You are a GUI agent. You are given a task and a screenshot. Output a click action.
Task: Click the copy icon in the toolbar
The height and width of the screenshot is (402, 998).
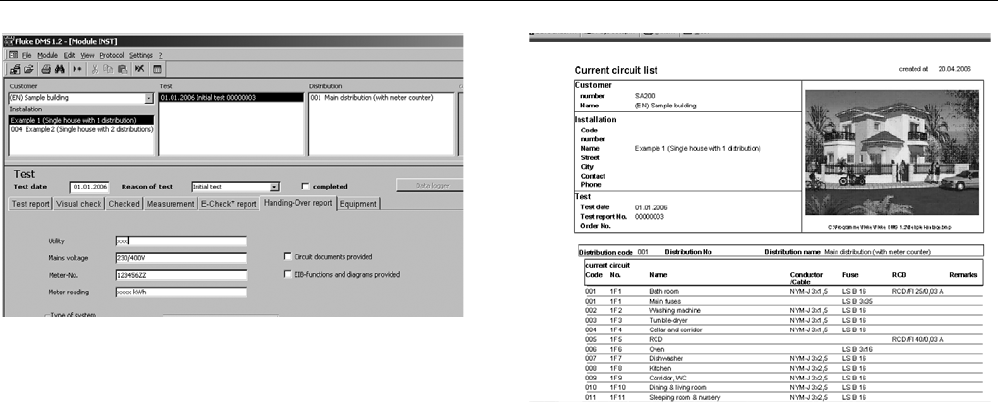coord(109,69)
